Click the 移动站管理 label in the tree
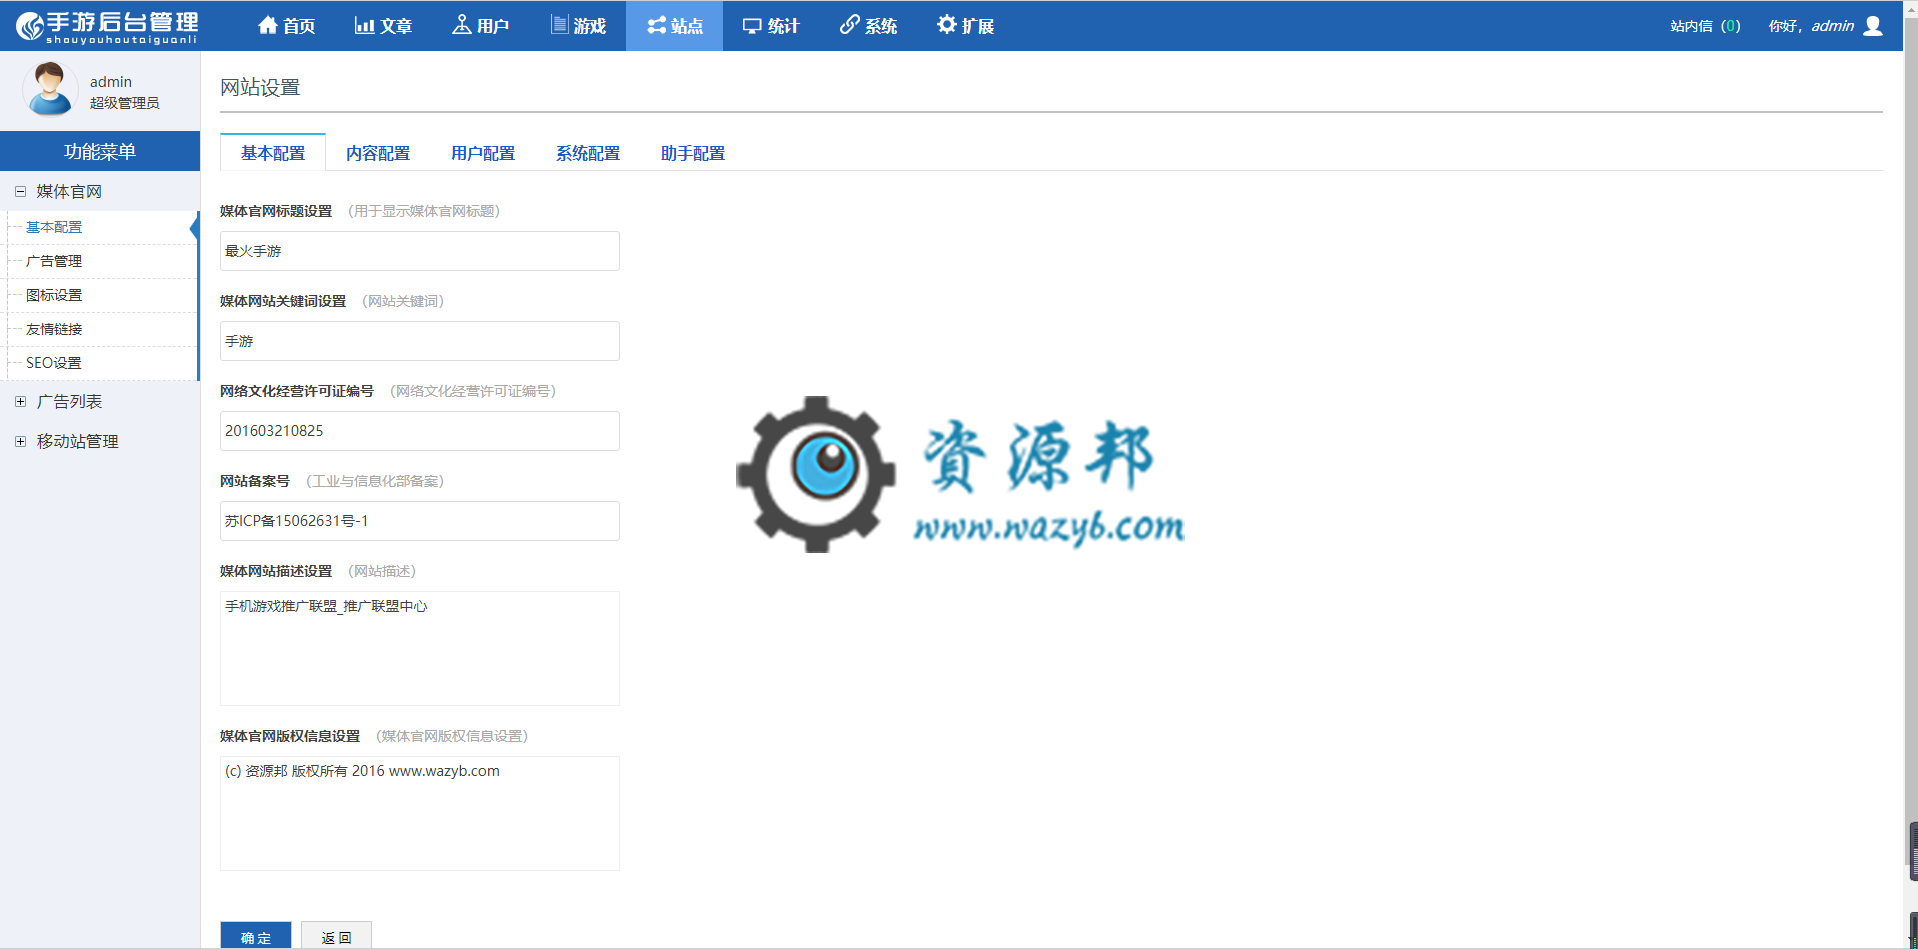 pos(78,441)
